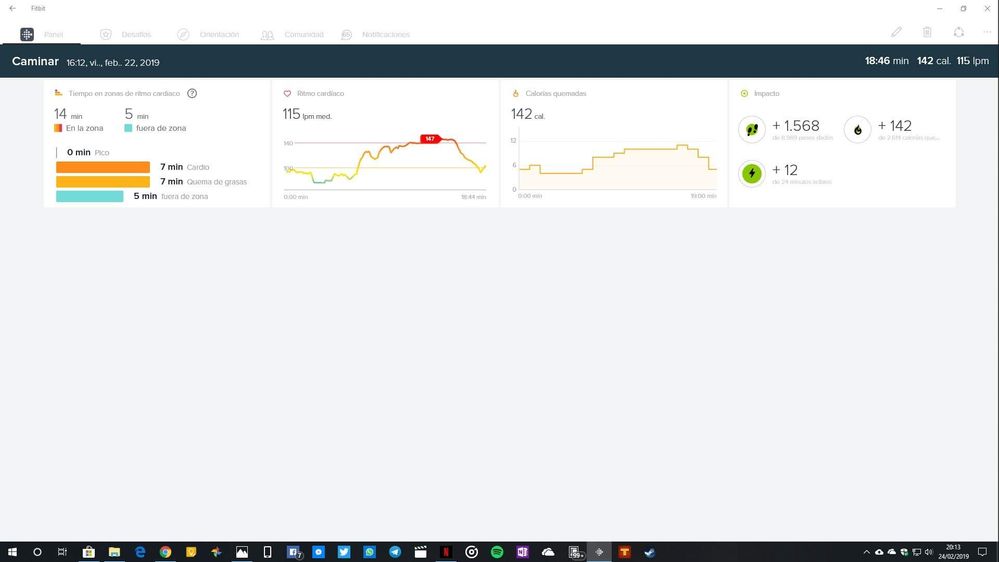Click the sync refresh icon
The height and width of the screenshot is (562, 999).
958,32
